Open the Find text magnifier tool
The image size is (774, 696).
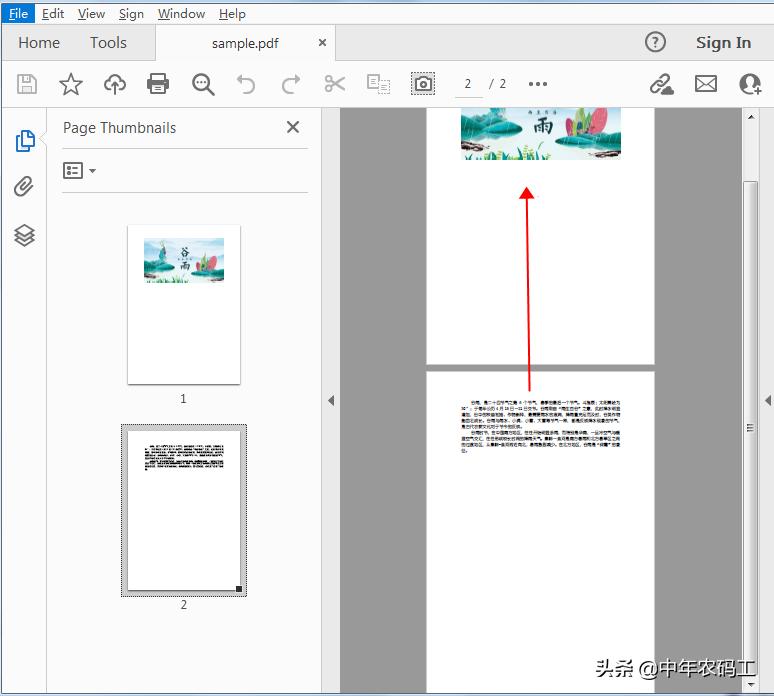coord(203,84)
